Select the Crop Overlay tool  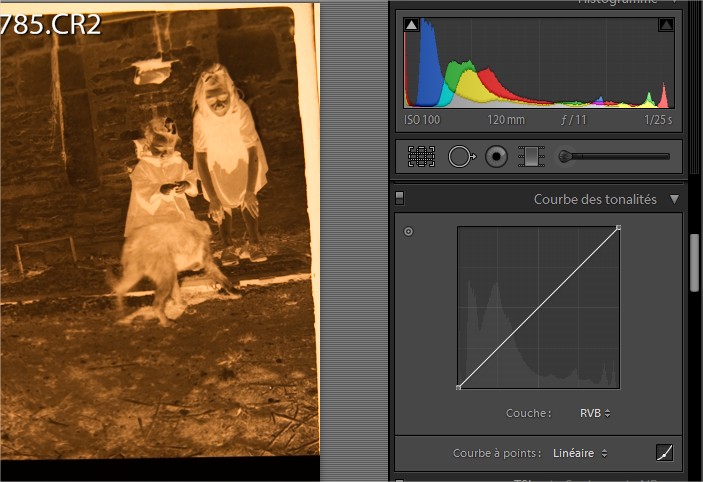[x=421, y=156]
